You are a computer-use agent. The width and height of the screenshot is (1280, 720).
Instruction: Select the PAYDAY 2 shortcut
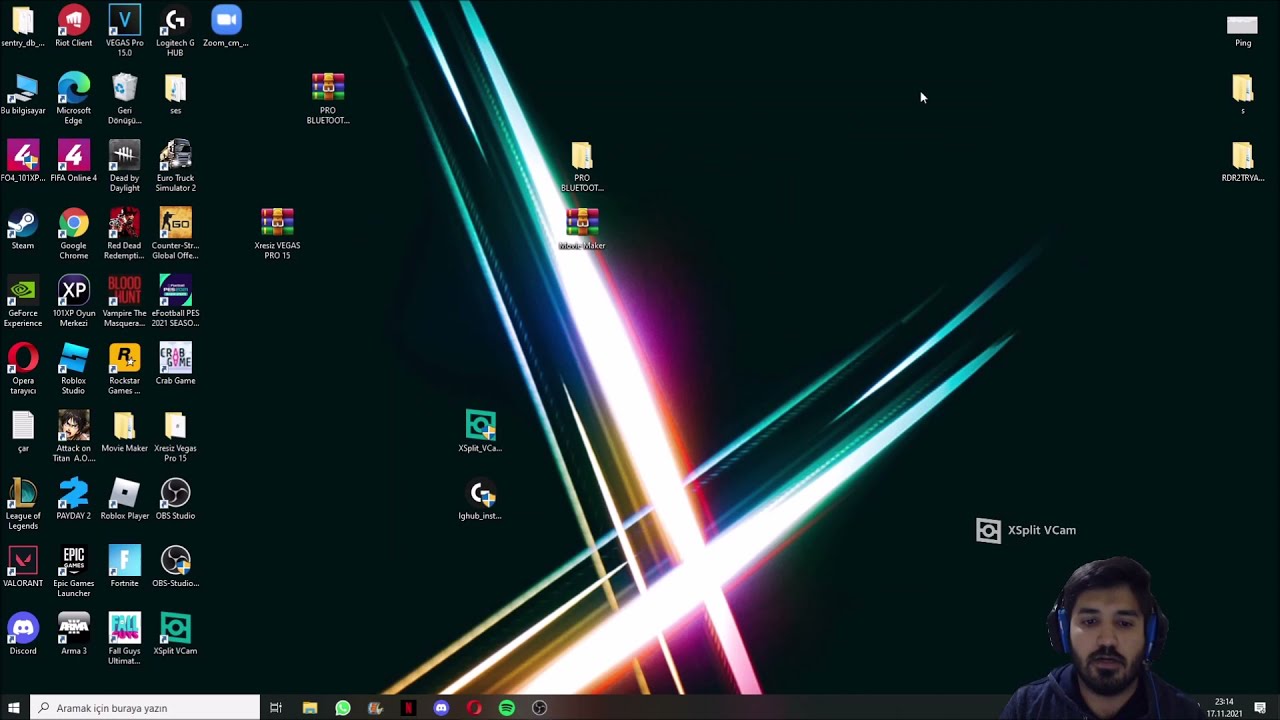pyautogui.click(x=73, y=500)
